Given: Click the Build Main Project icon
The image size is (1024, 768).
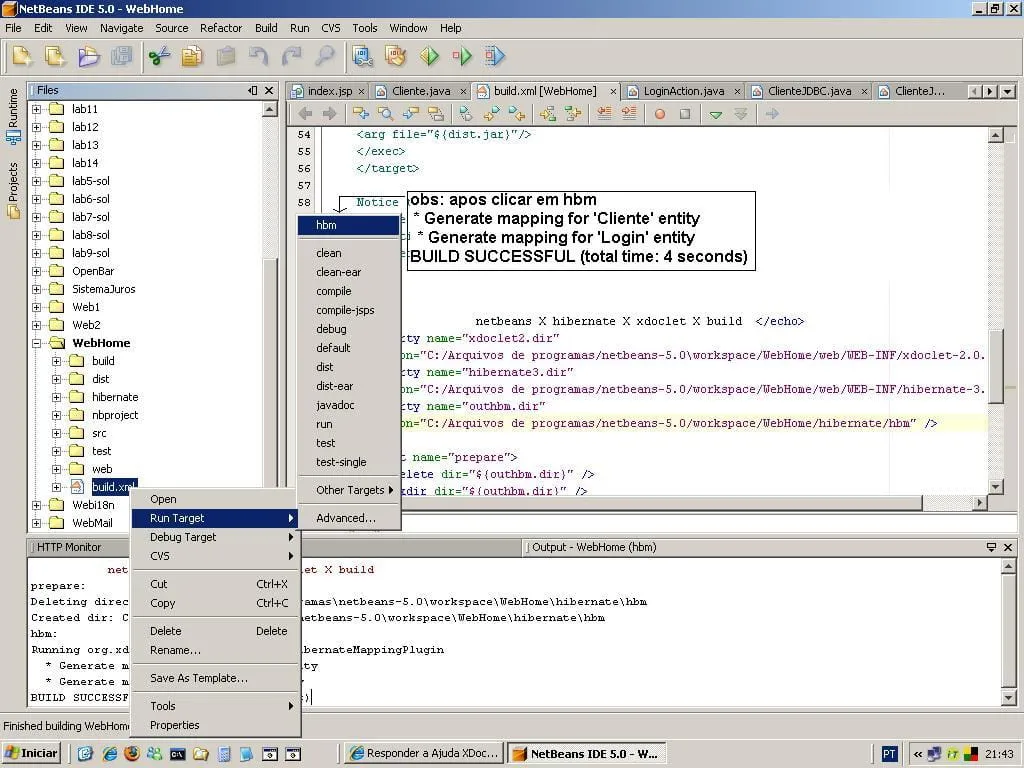Looking at the screenshot, I should pyautogui.click(x=362, y=56).
